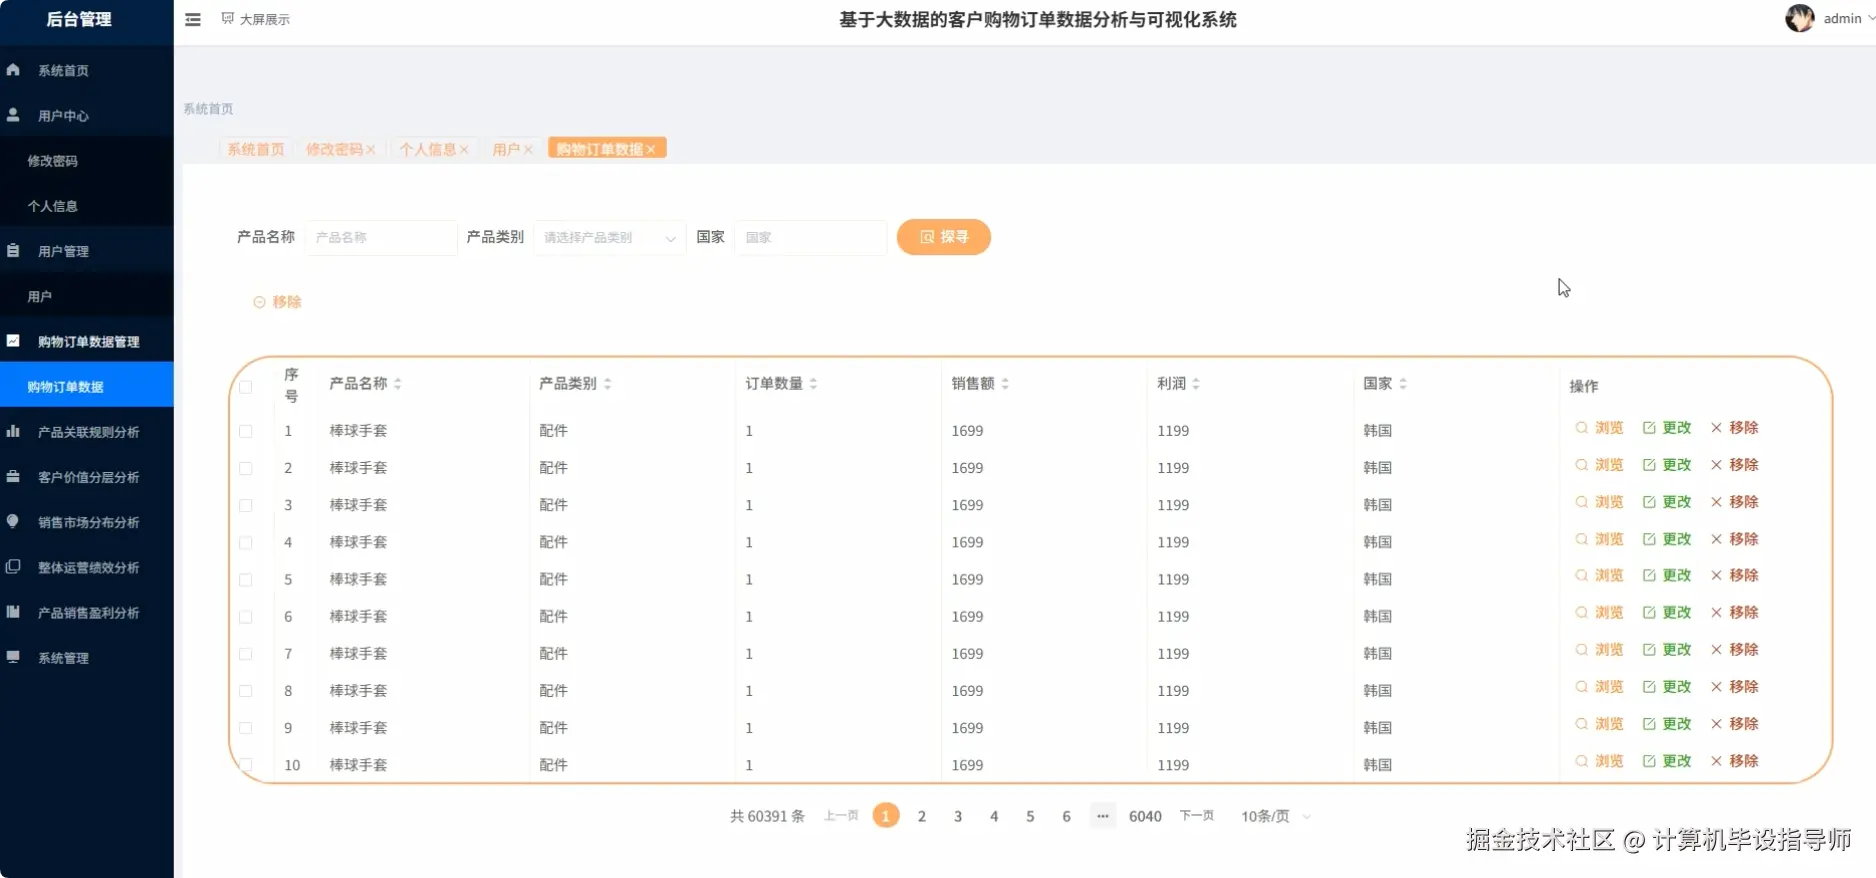Check the checkbox for row 7
This screenshot has height=878, width=1876.
coord(246,653)
